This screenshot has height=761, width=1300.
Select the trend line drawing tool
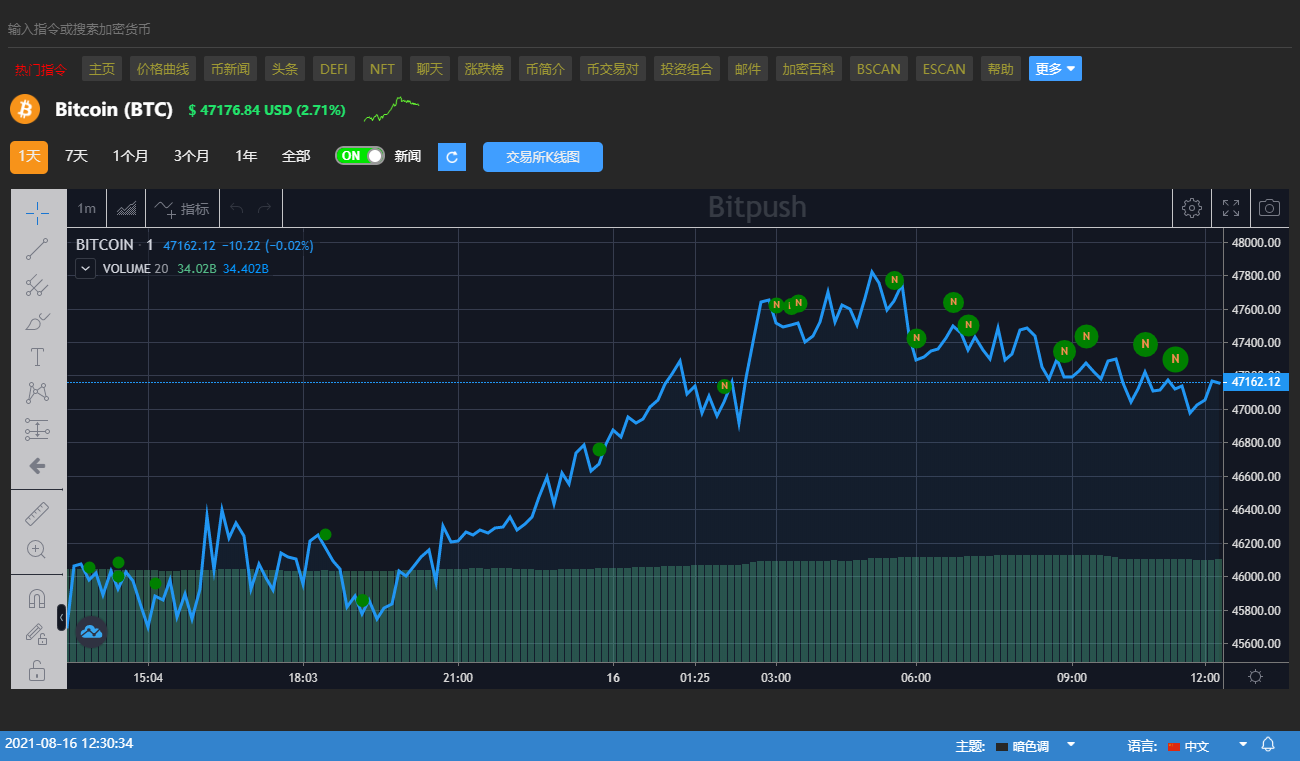point(37,249)
